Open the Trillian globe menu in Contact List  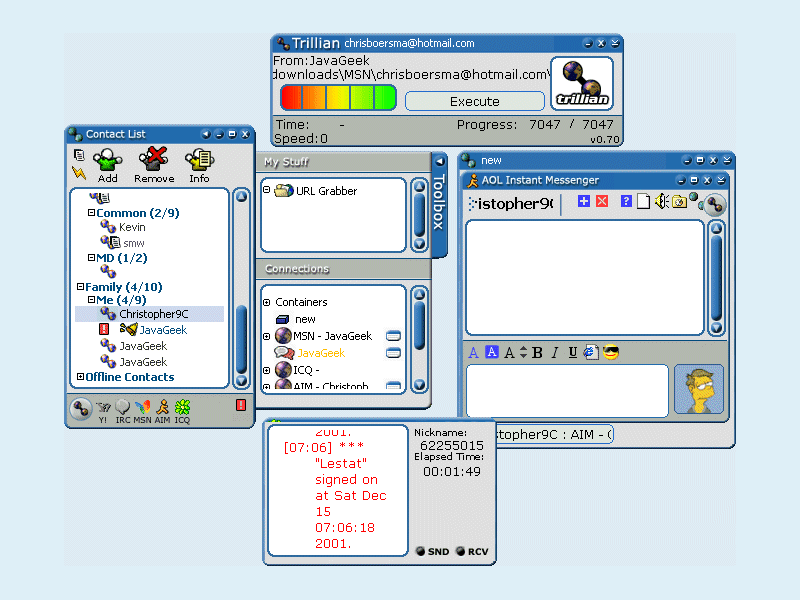click(81, 409)
